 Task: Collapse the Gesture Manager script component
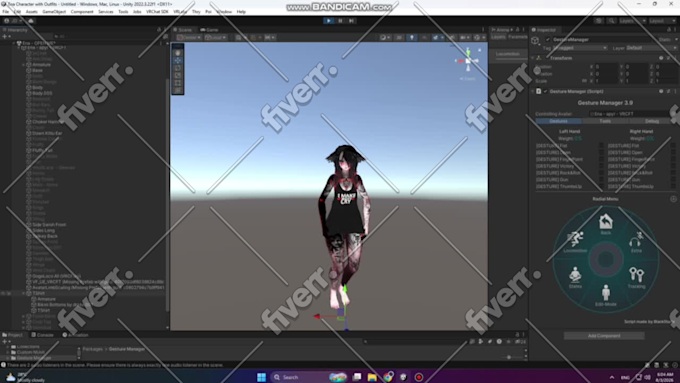(x=533, y=92)
